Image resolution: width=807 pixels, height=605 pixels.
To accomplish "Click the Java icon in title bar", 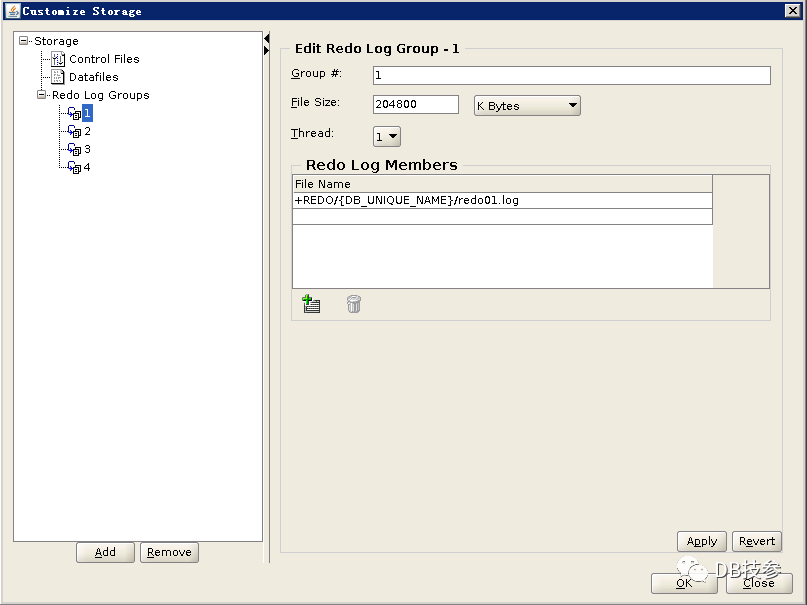I will point(12,11).
